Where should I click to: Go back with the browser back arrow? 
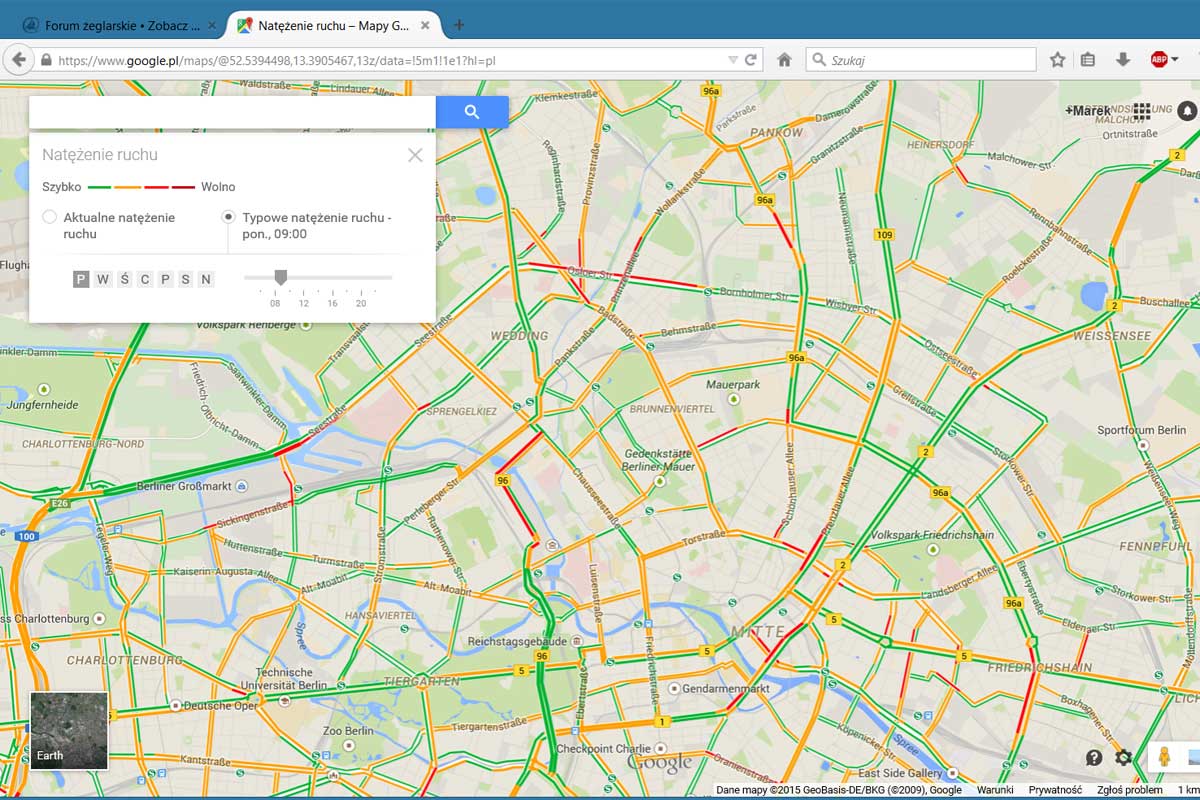pos(18,60)
